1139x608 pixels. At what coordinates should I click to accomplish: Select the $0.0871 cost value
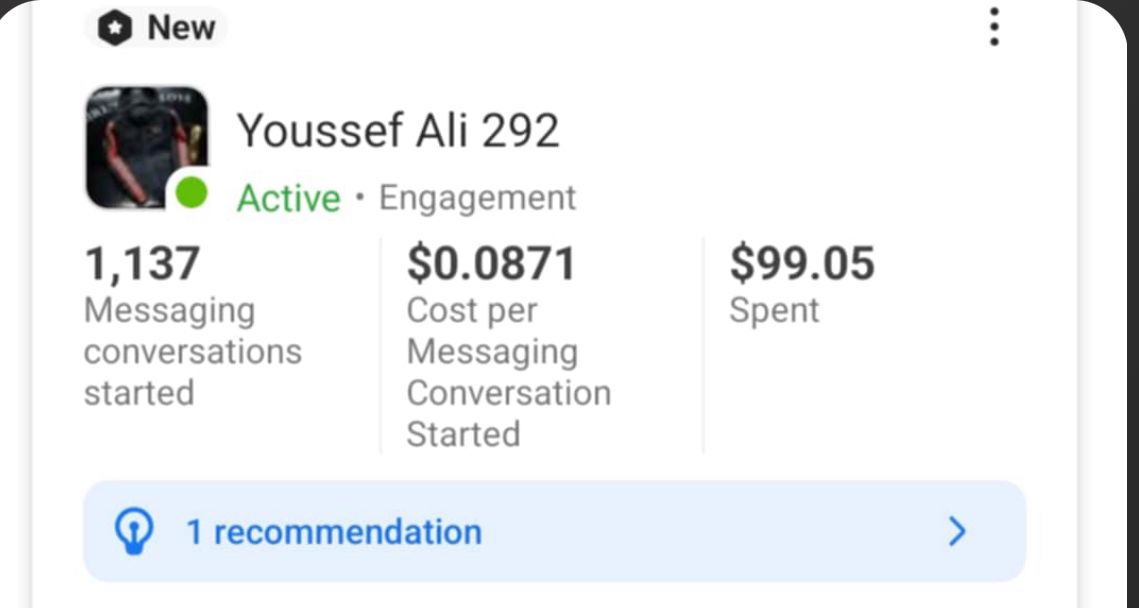tap(491, 264)
